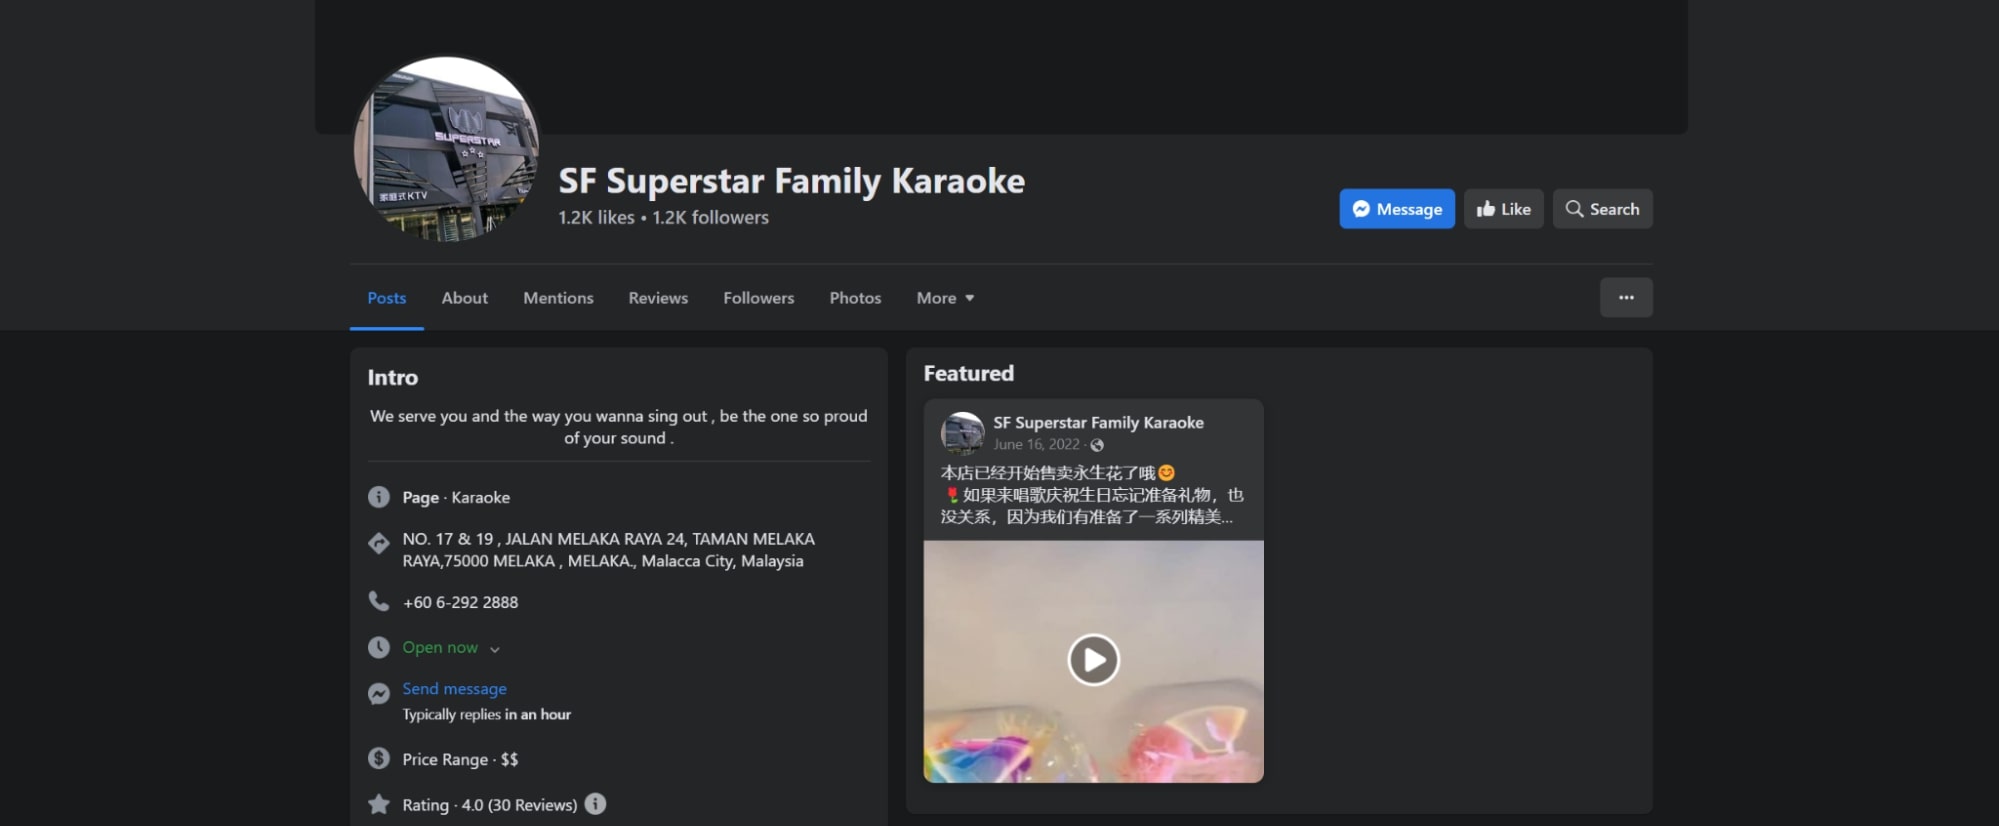Viewport: 1999px width, 826px height.
Task: Click the Open now text
Action: point(440,648)
